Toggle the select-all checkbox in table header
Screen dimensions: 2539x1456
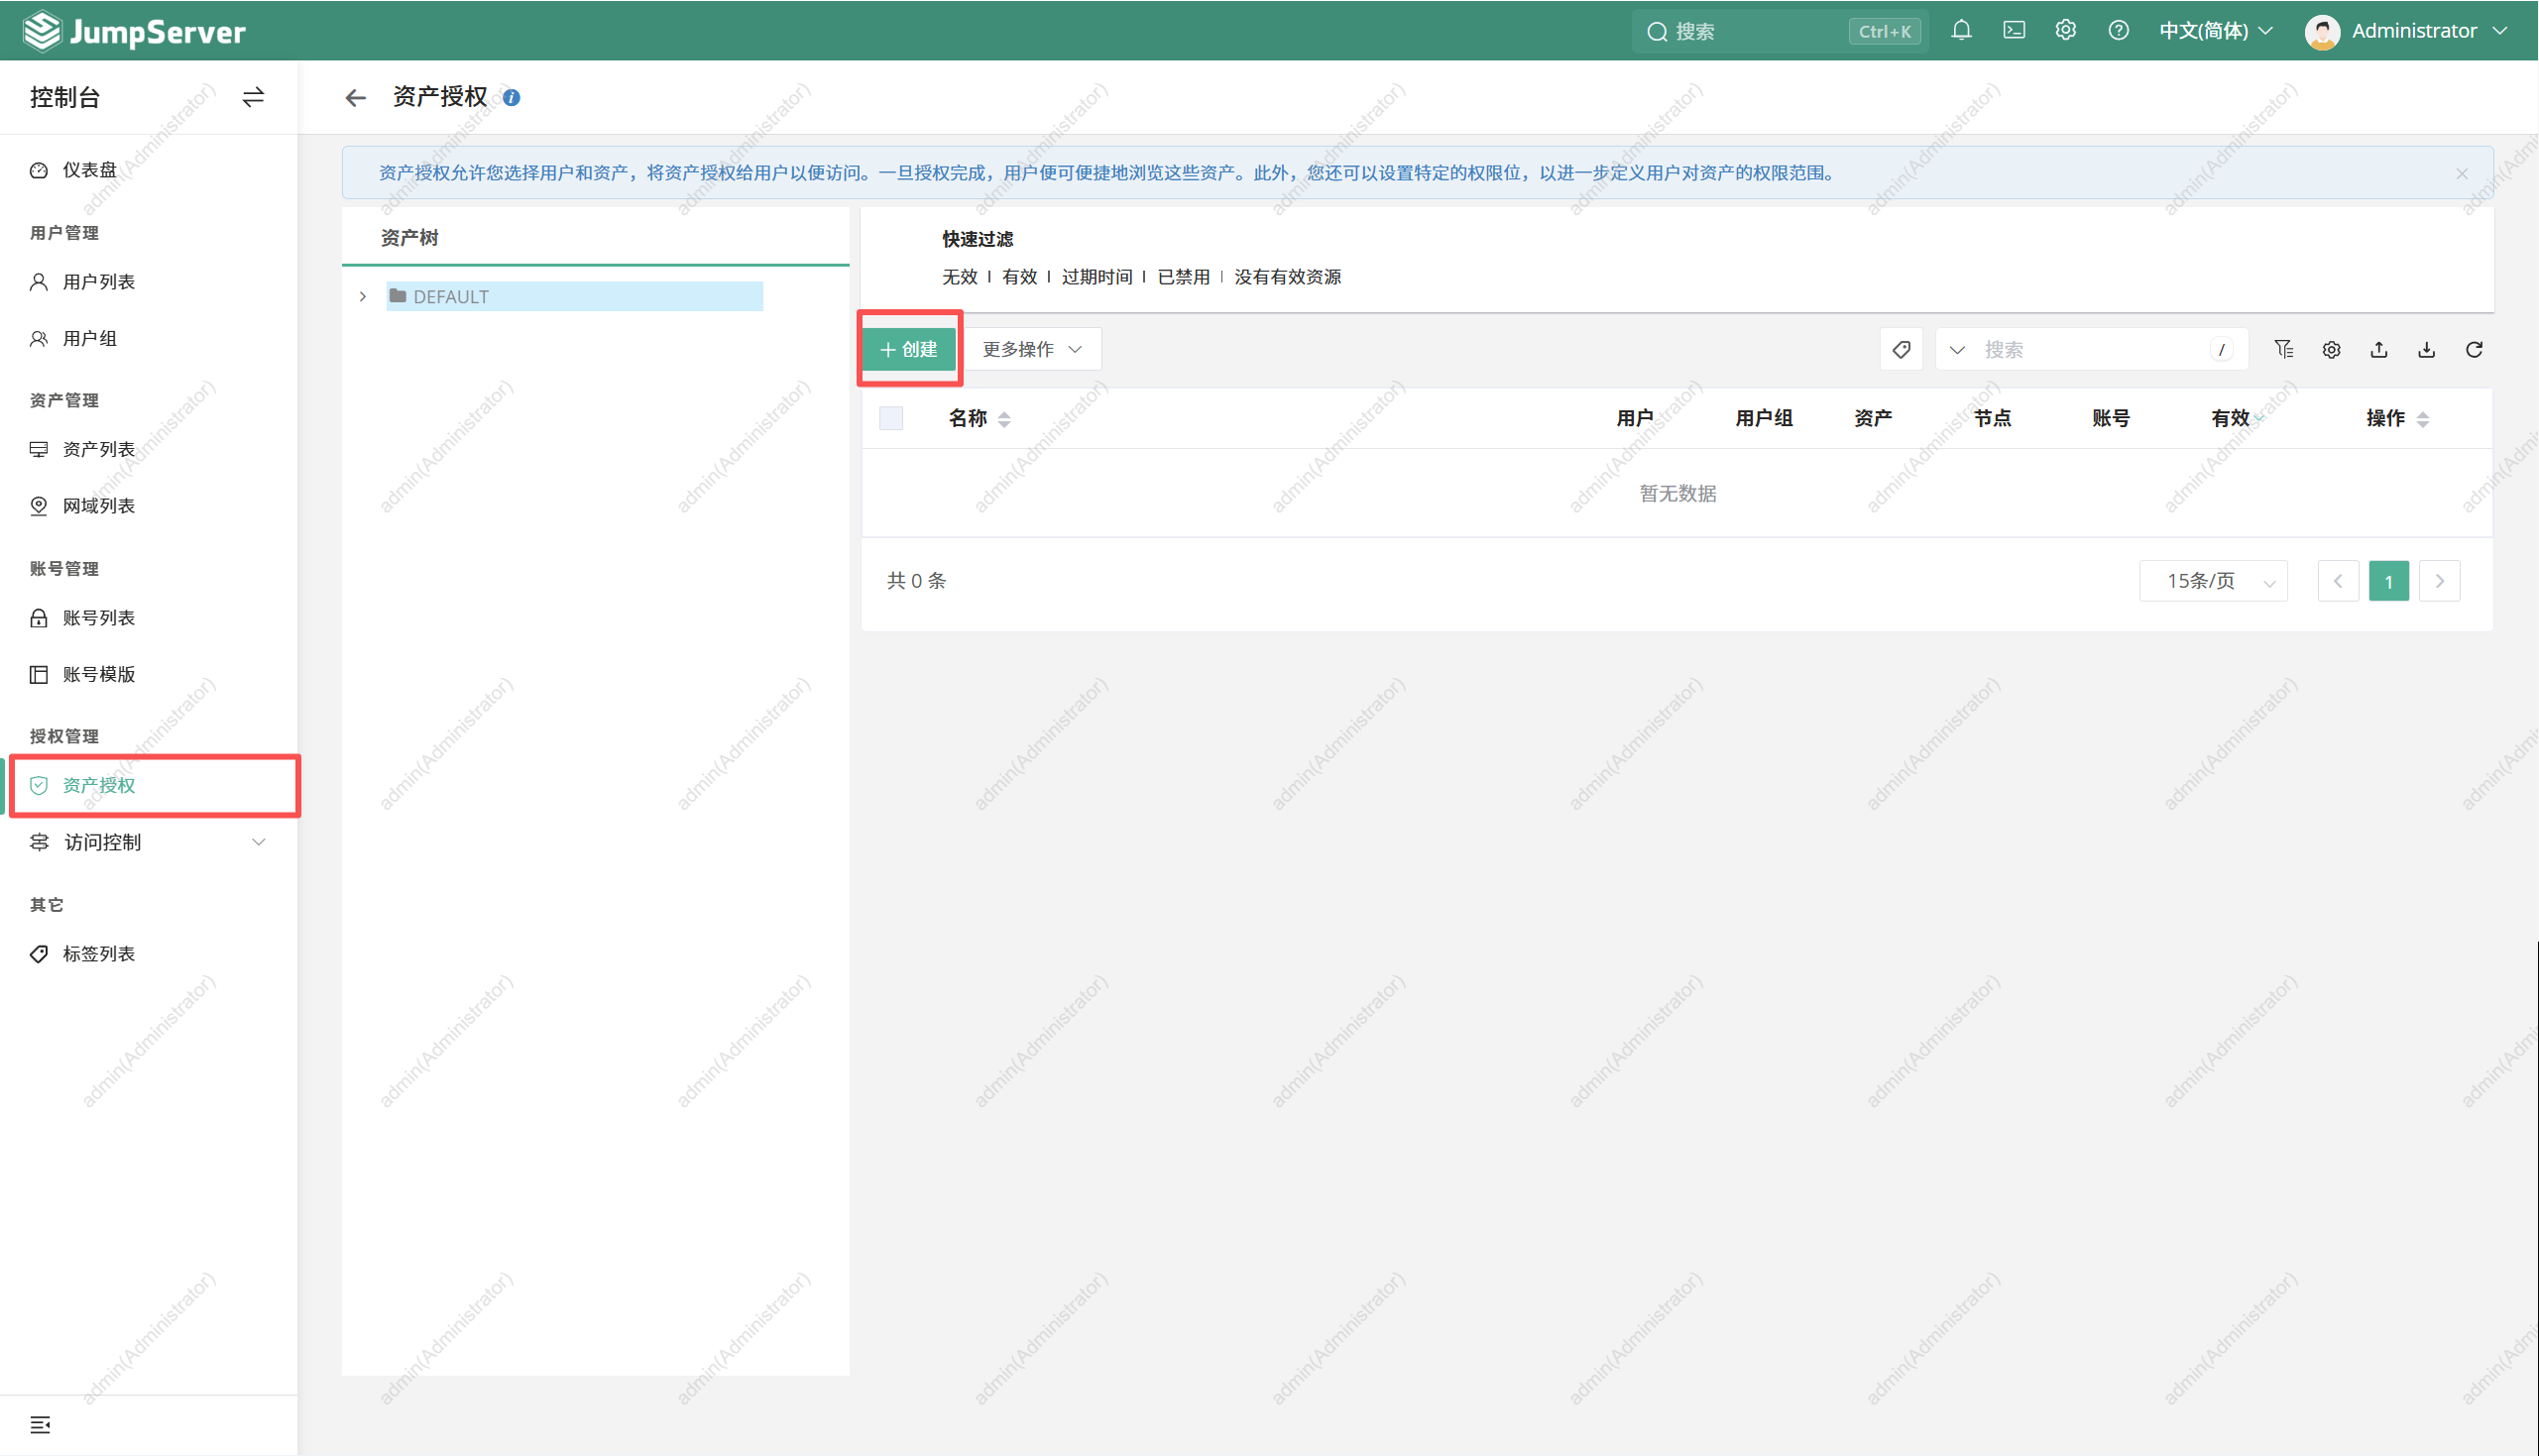[x=890, y=418]
